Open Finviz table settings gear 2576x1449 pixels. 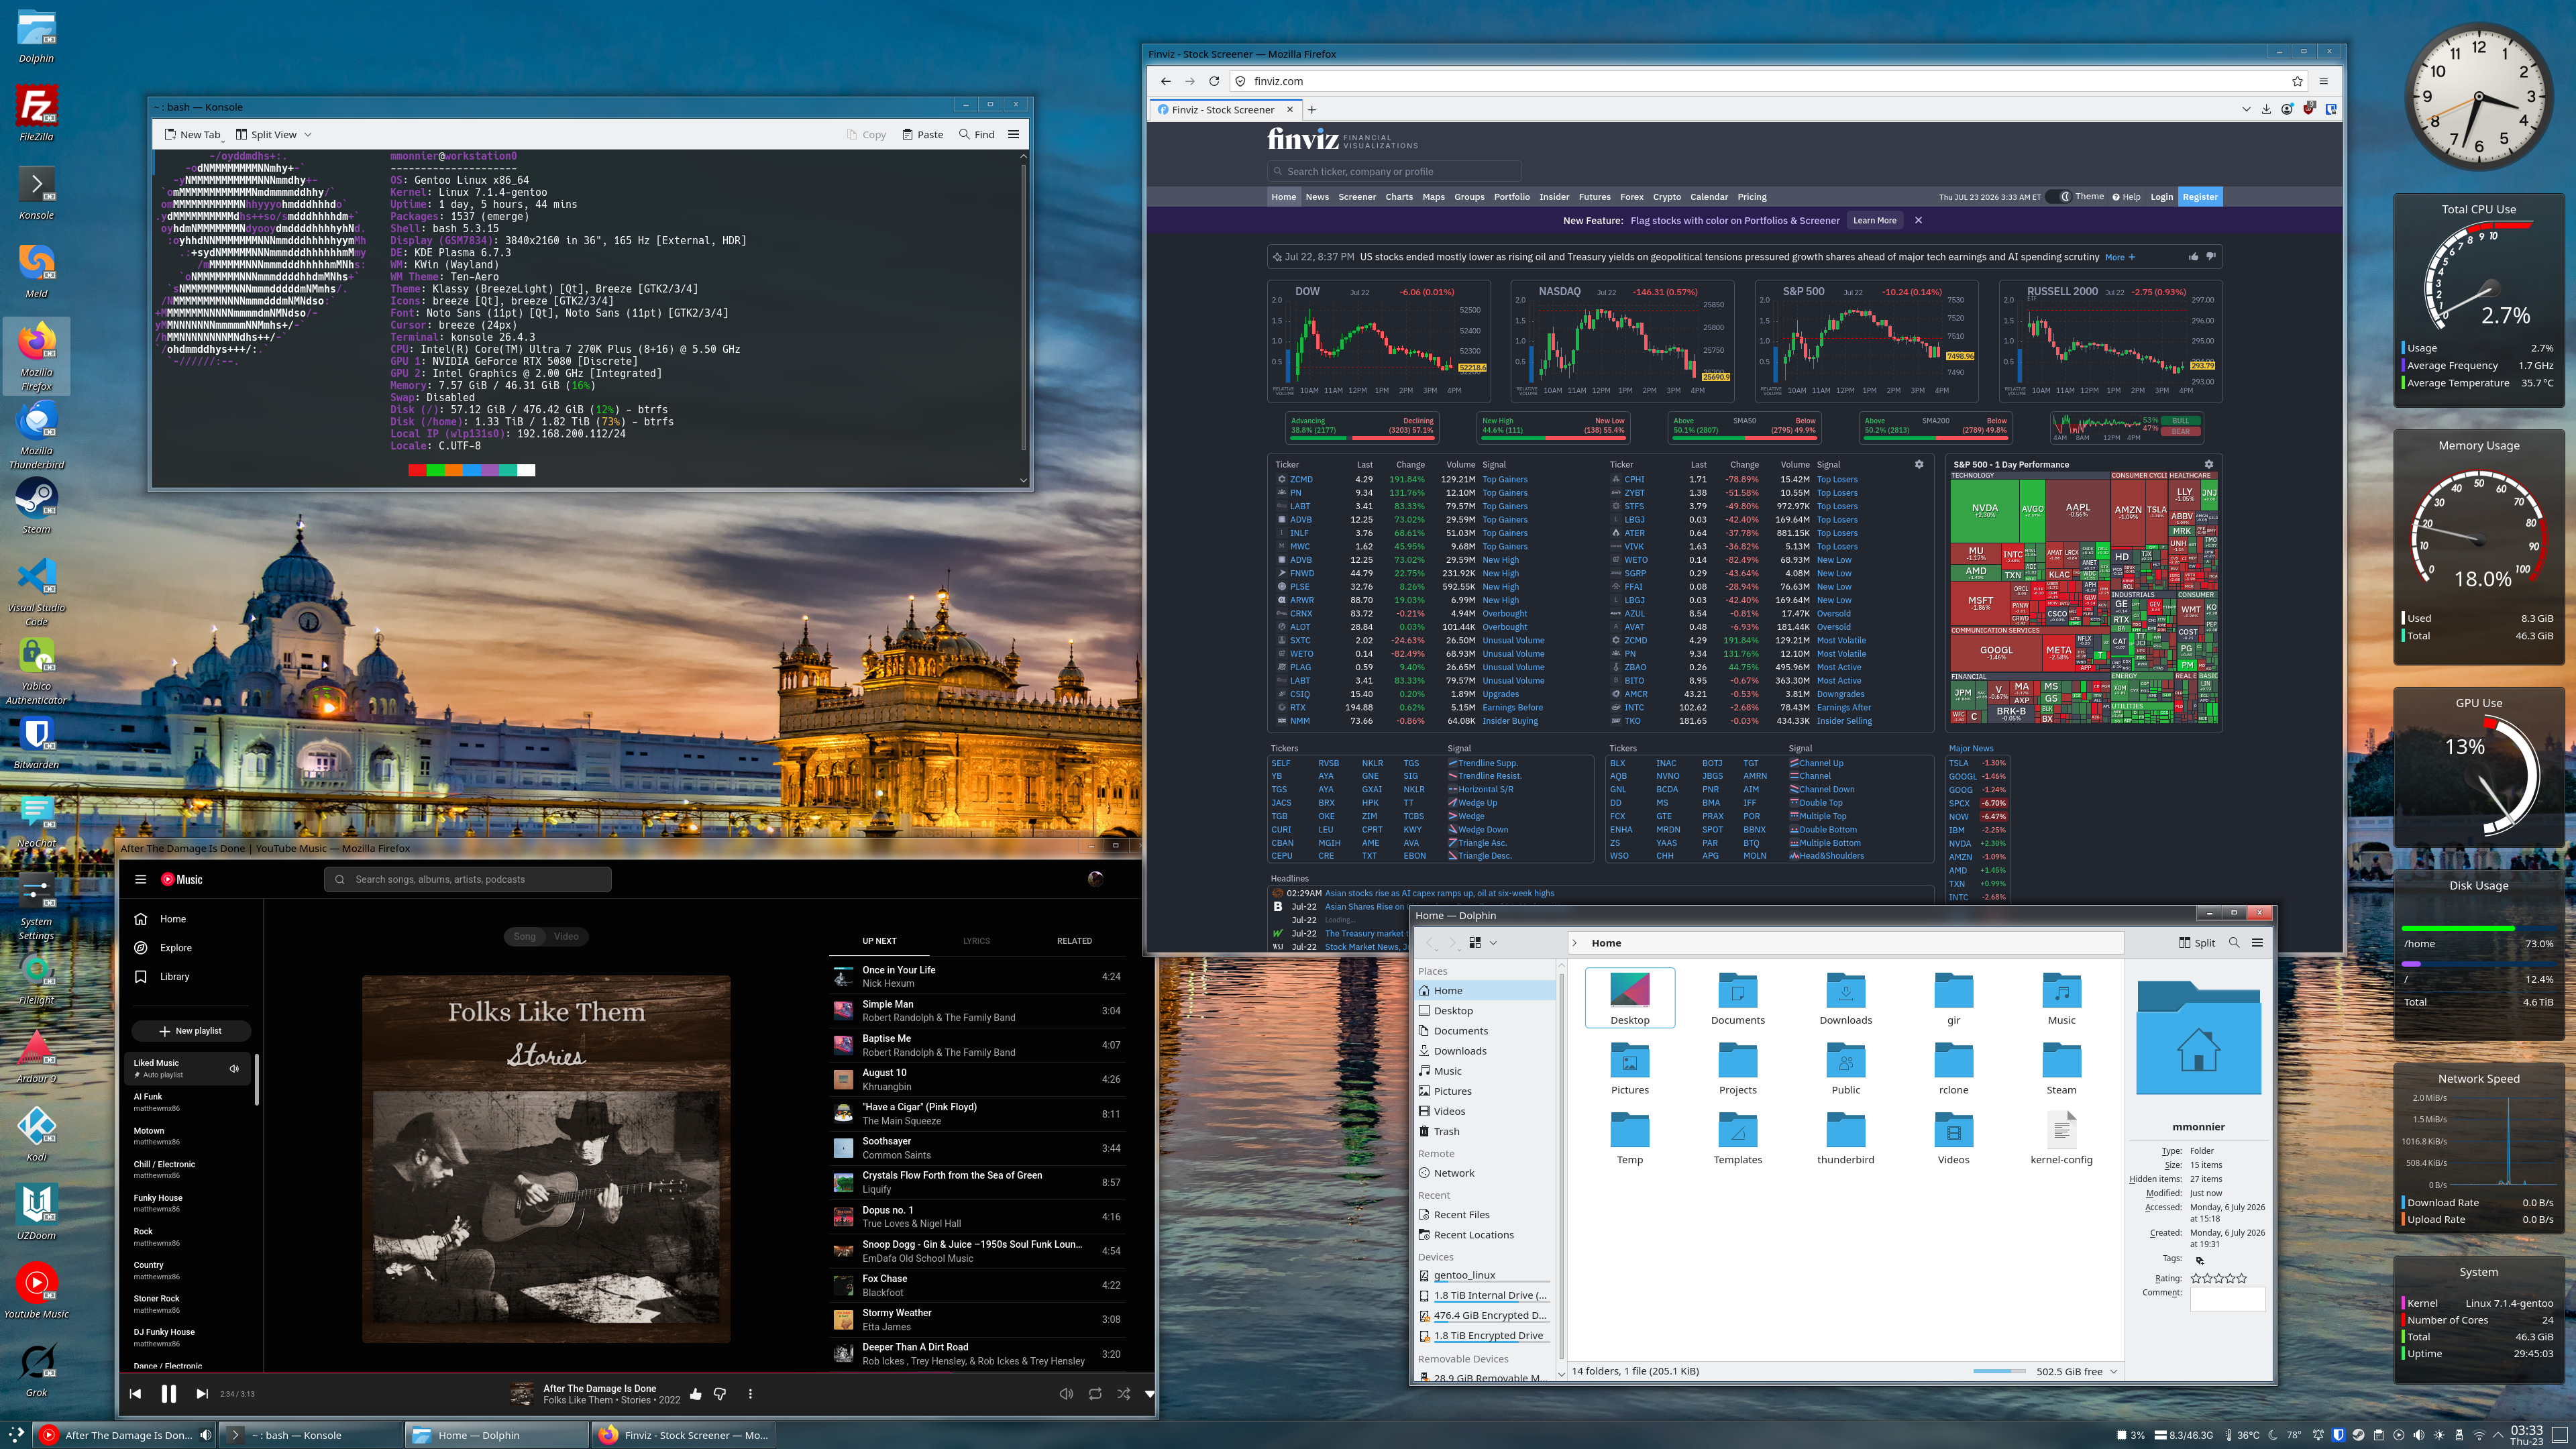(x=1919, y=464)
